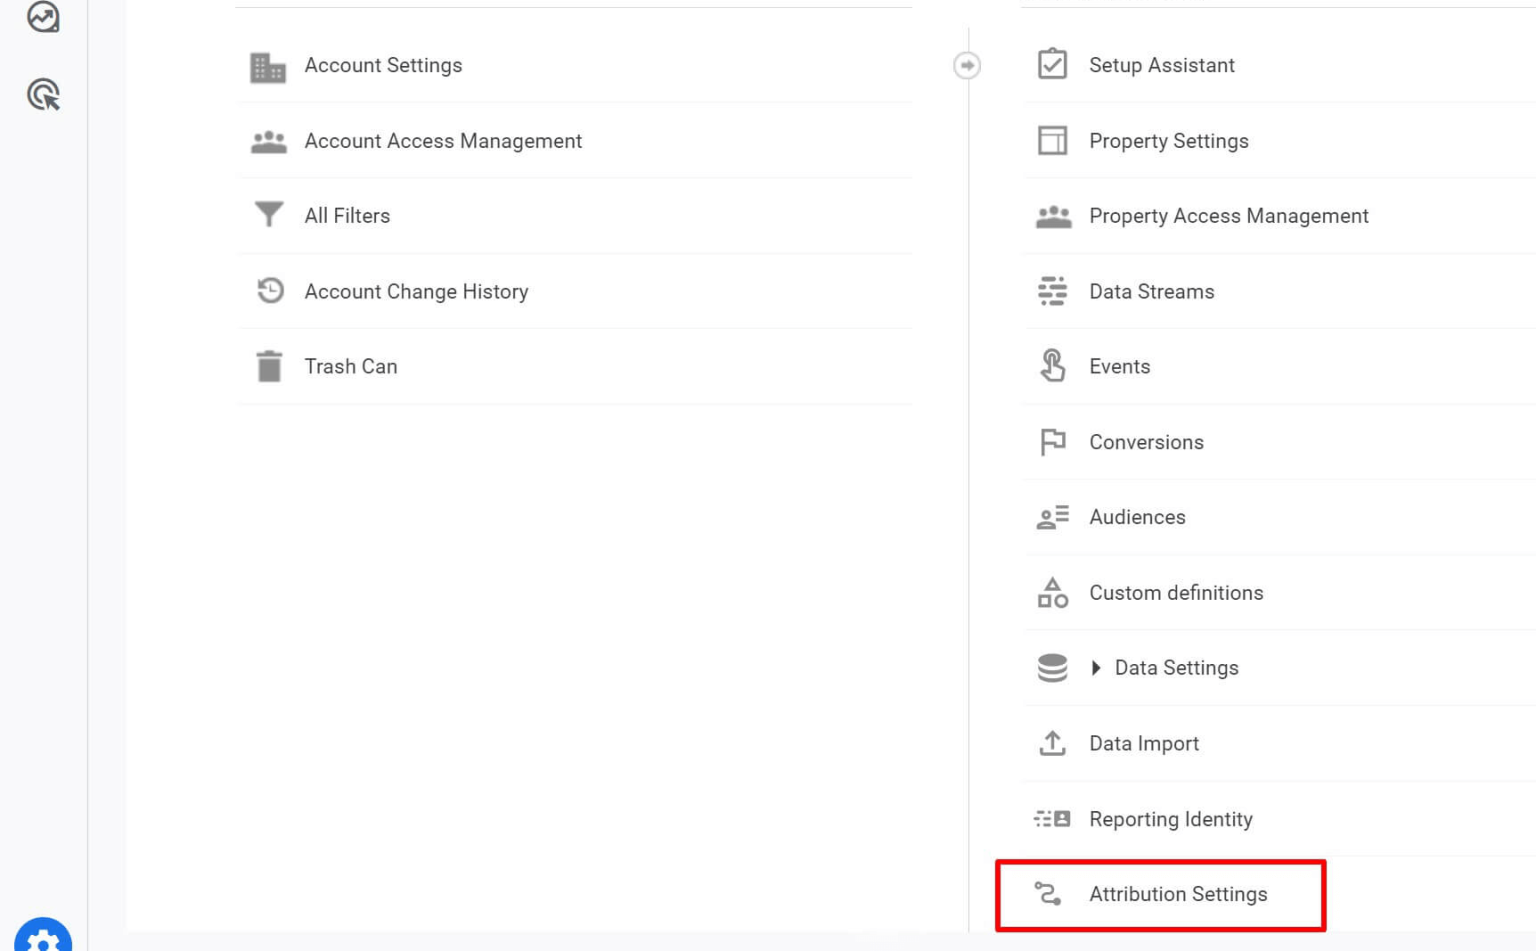Click the arrow between account and property columns

coord(967,65)
